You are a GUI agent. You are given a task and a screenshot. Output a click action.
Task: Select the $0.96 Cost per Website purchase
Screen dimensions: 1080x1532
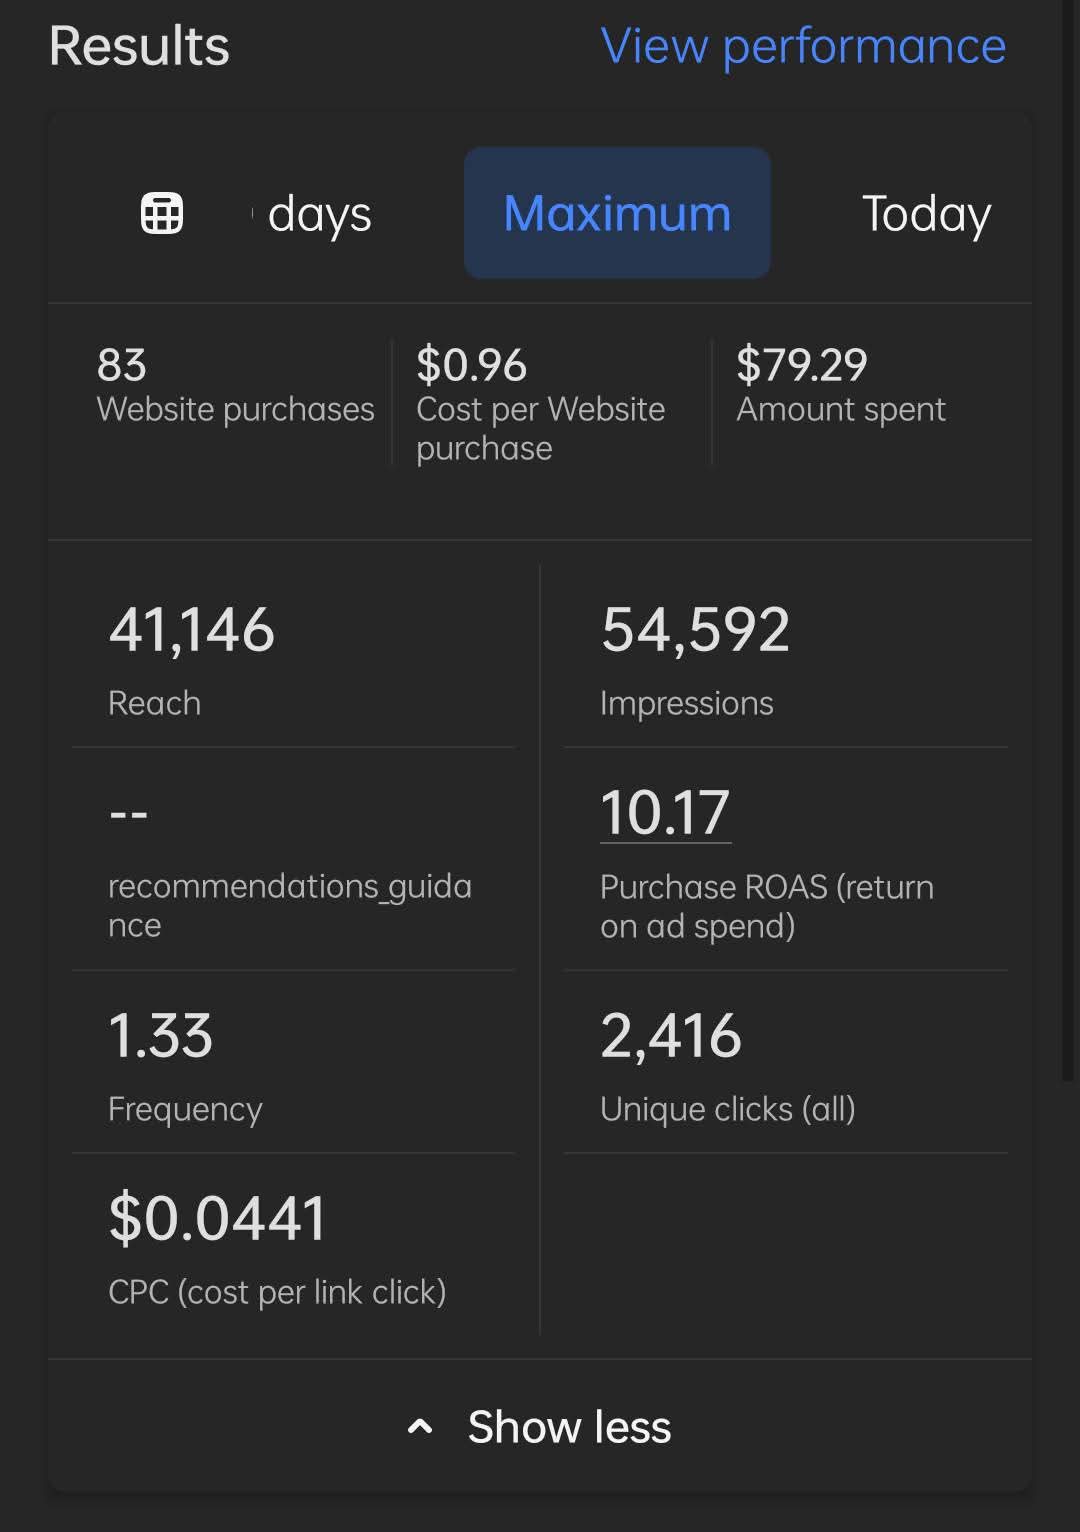coord(541,403)
